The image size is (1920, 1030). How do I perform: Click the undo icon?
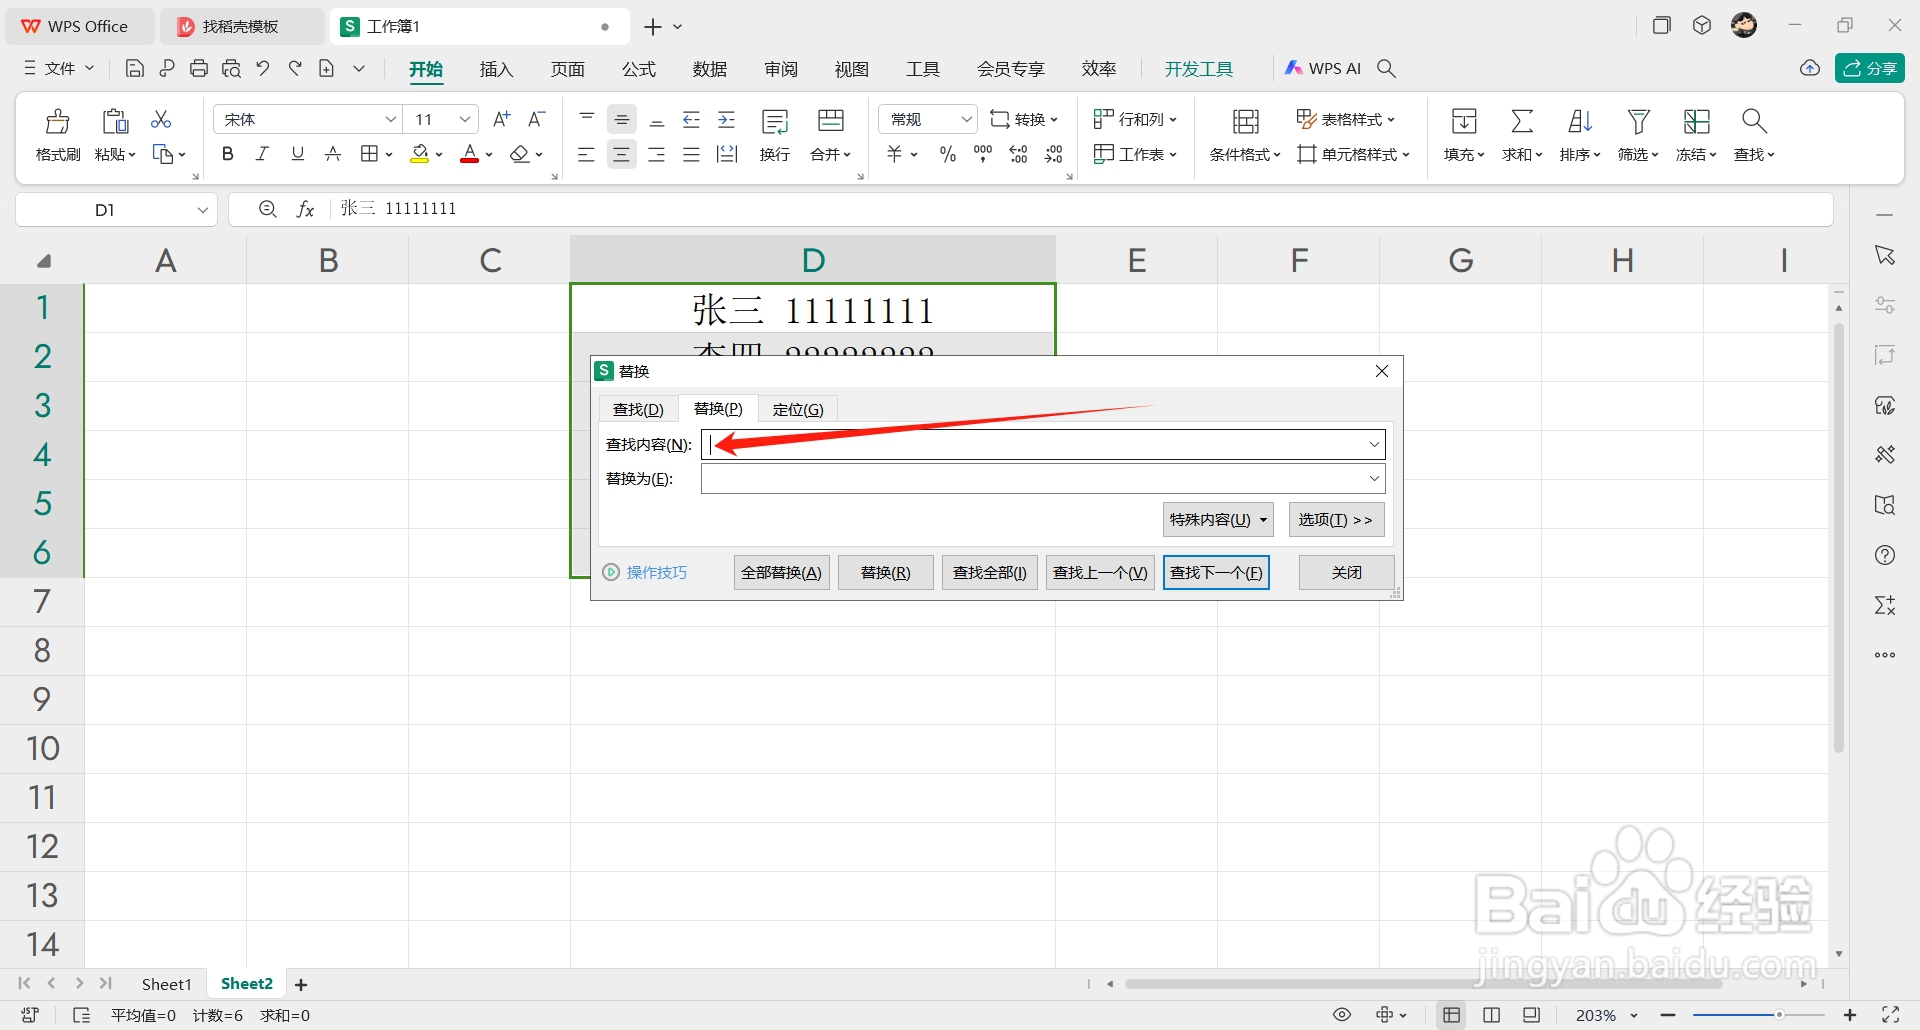tap(263, 69)
